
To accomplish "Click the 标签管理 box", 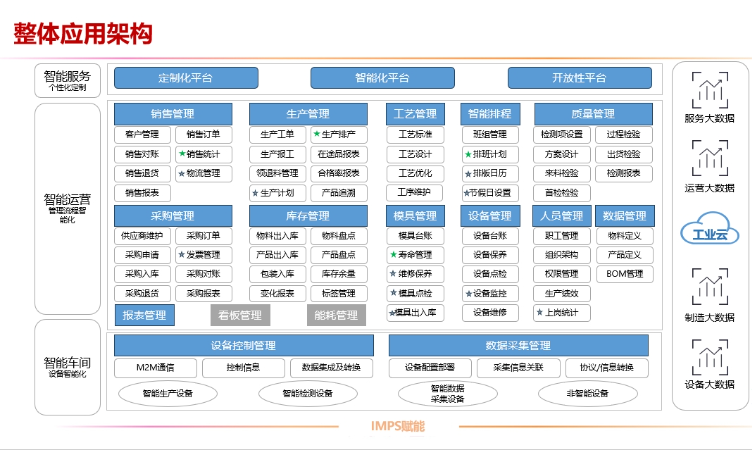I will point(339,293).
